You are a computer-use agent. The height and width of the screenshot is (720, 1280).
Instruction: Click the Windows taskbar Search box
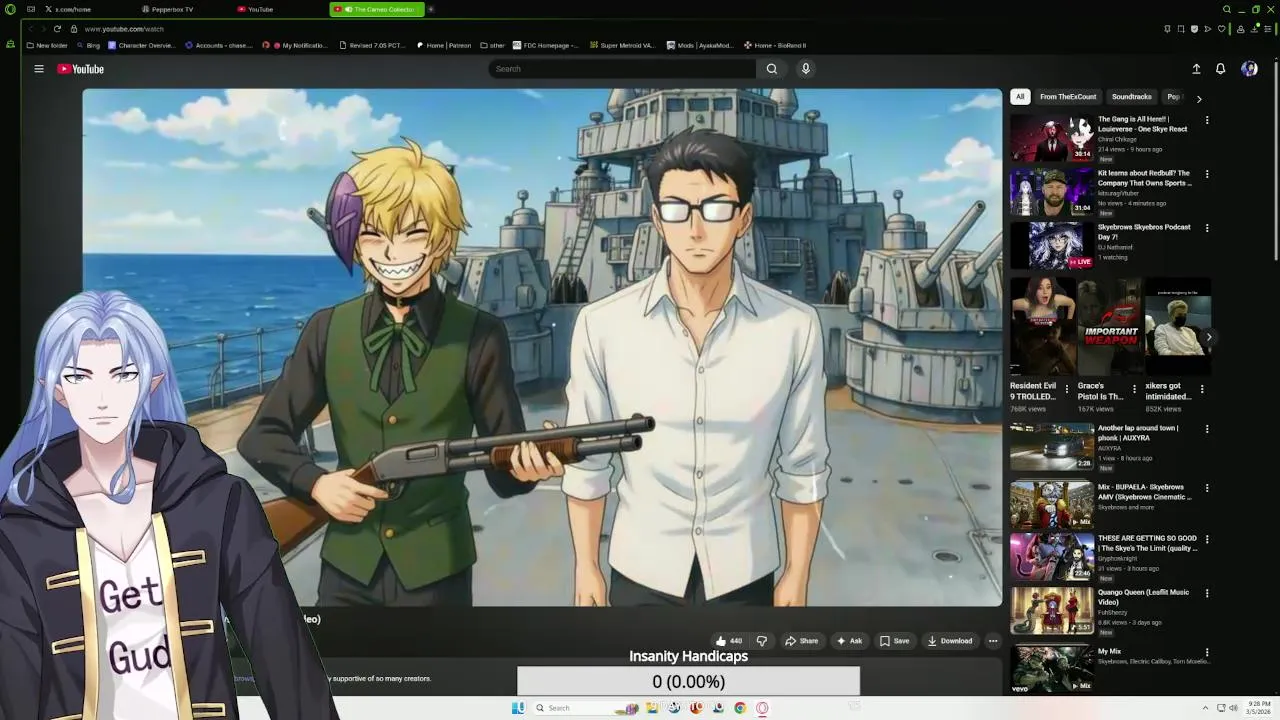coord(585,708)
